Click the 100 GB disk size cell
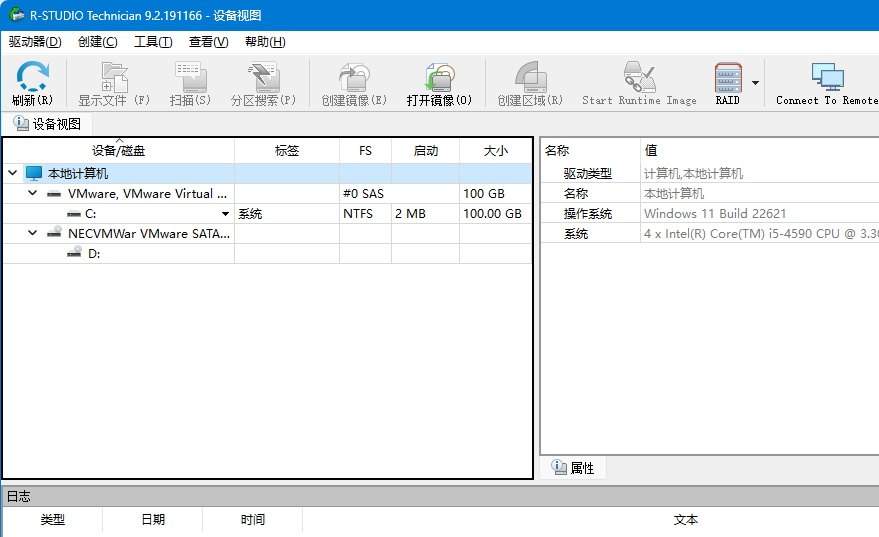The width and height of the screenshot is (879, 537). click(496, 193)
